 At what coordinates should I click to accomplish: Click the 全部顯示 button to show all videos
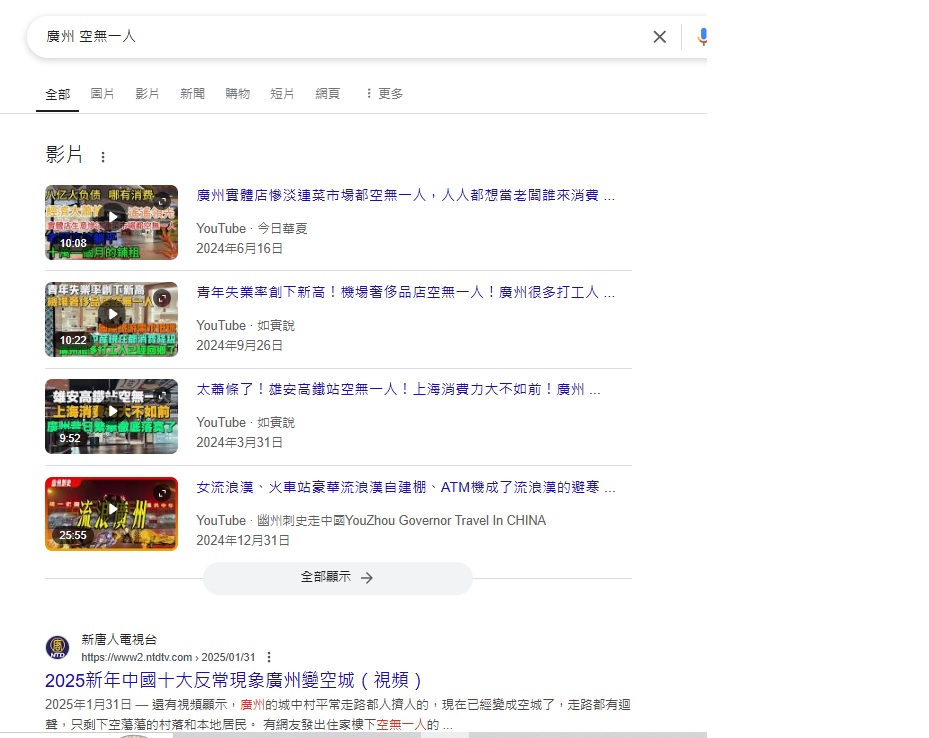point(338,577)
